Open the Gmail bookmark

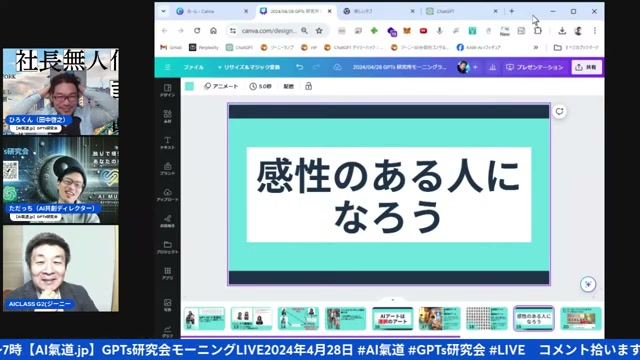[171, 47]
